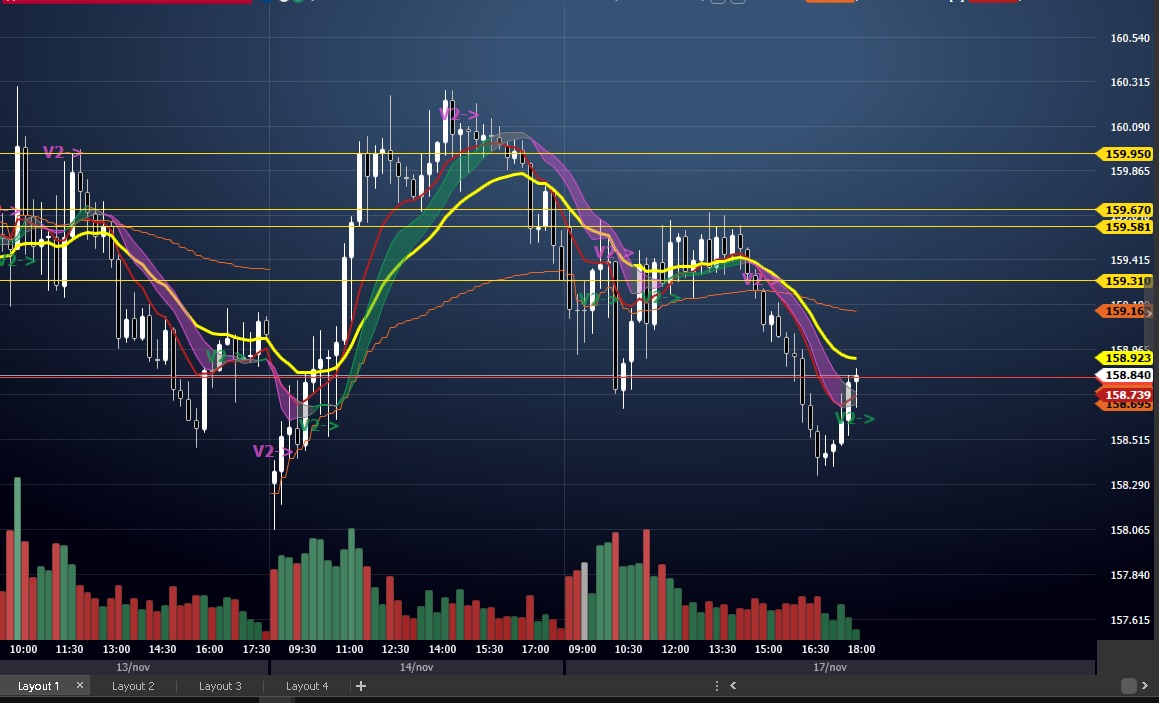Close the Layout 1 tab
The image size is (1159, 703).
80,686
